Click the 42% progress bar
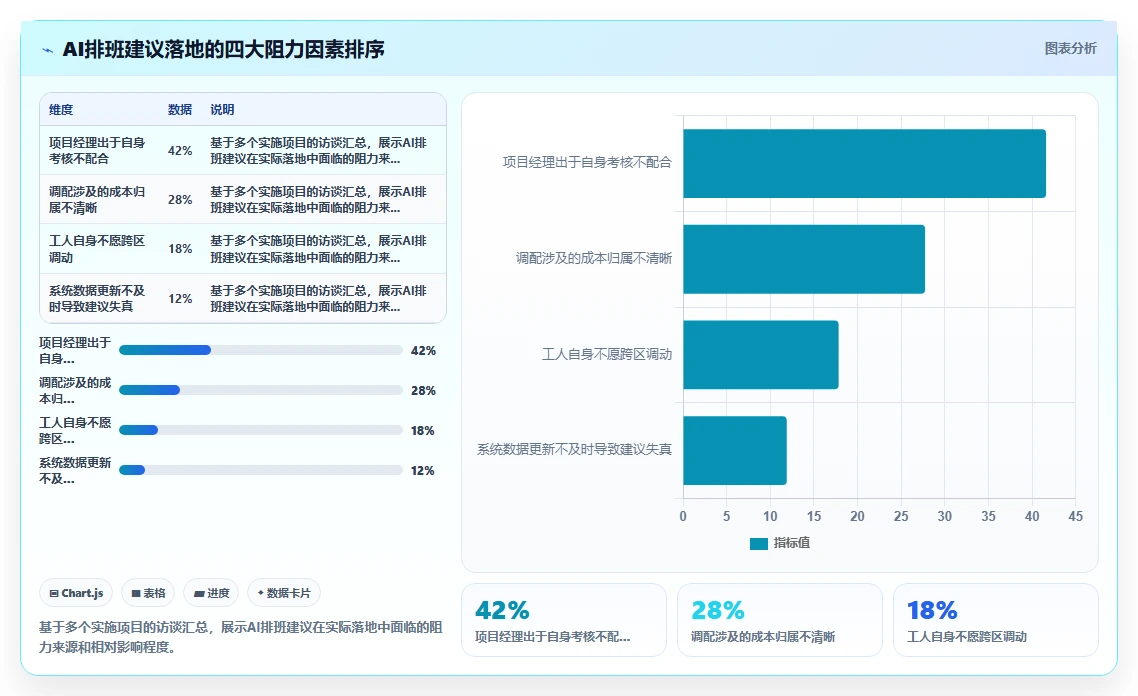This screenshot has height=696, width=1138. pos(261,350)
